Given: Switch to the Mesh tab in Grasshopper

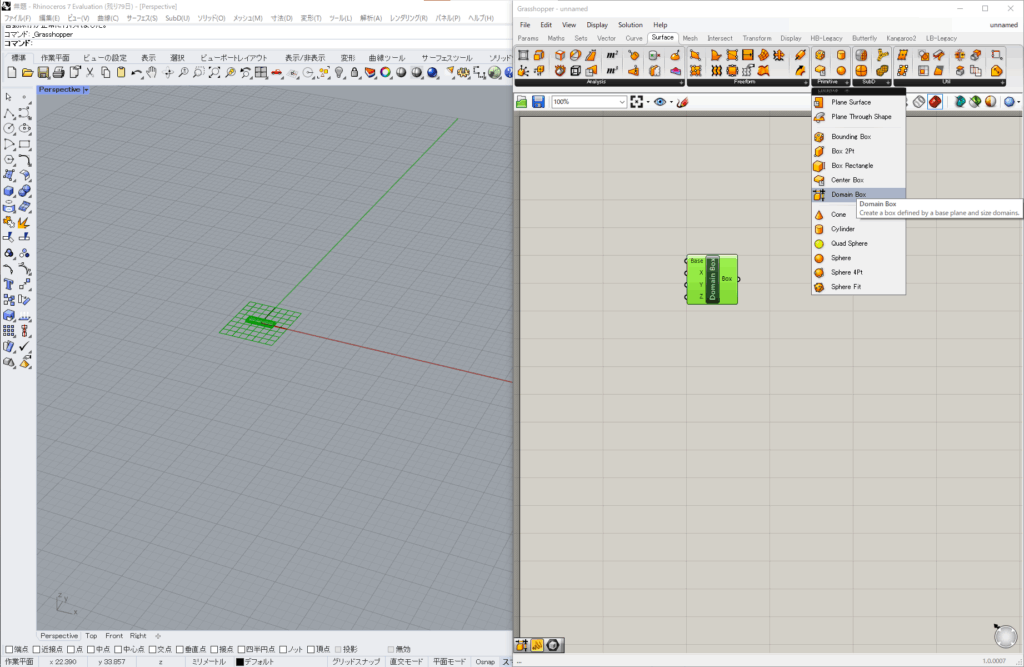Looking at the screenshot, I should 690,38.
